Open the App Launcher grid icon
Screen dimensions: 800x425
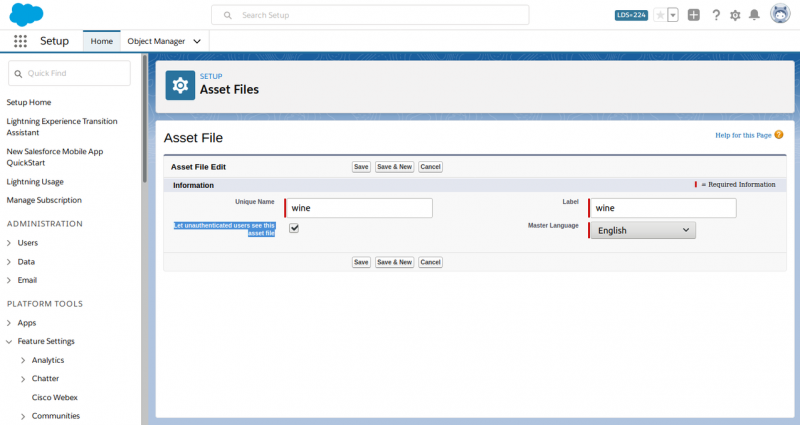tap(20, 41)
